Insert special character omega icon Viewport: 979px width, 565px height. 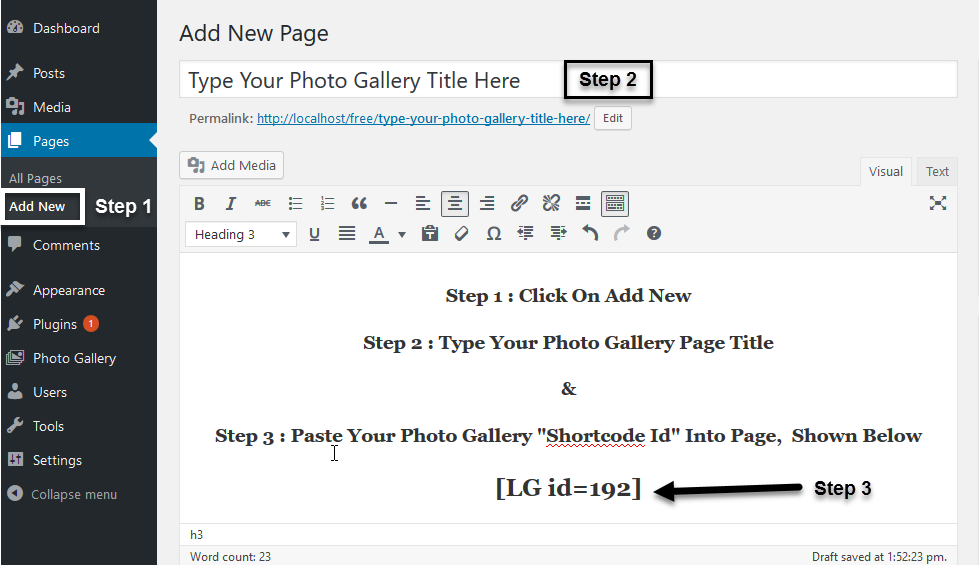[x=494, y=233]
